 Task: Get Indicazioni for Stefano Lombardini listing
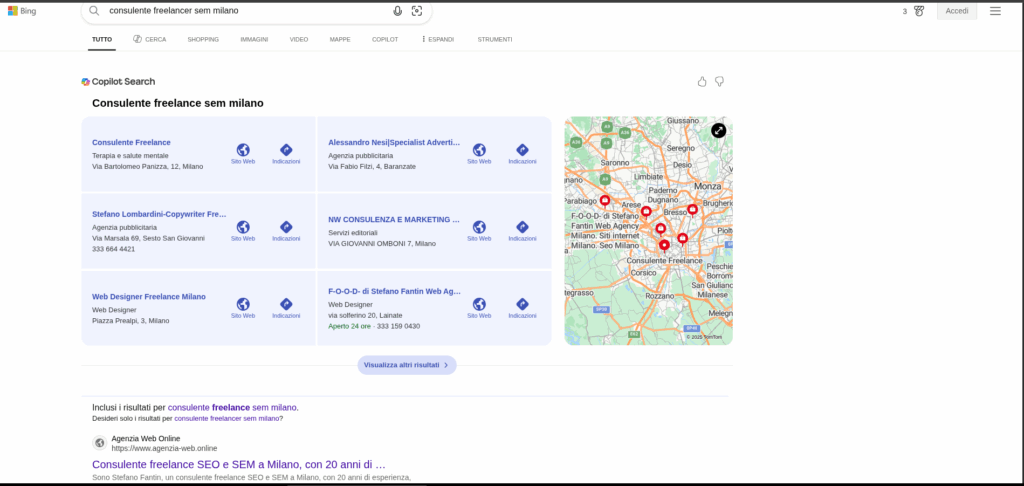pos(286,231)
